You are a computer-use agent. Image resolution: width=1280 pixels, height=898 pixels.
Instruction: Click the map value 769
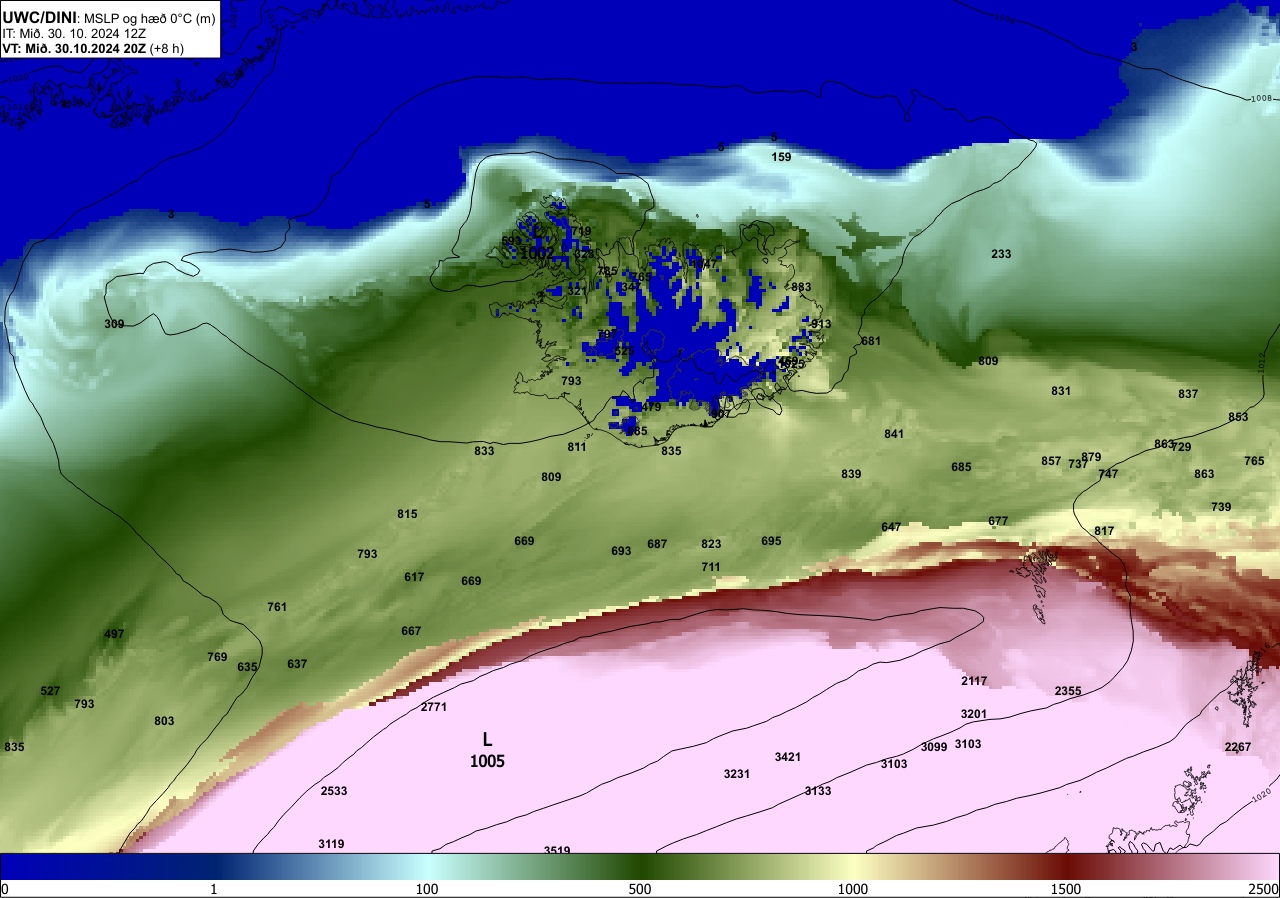tap(217, 657)
